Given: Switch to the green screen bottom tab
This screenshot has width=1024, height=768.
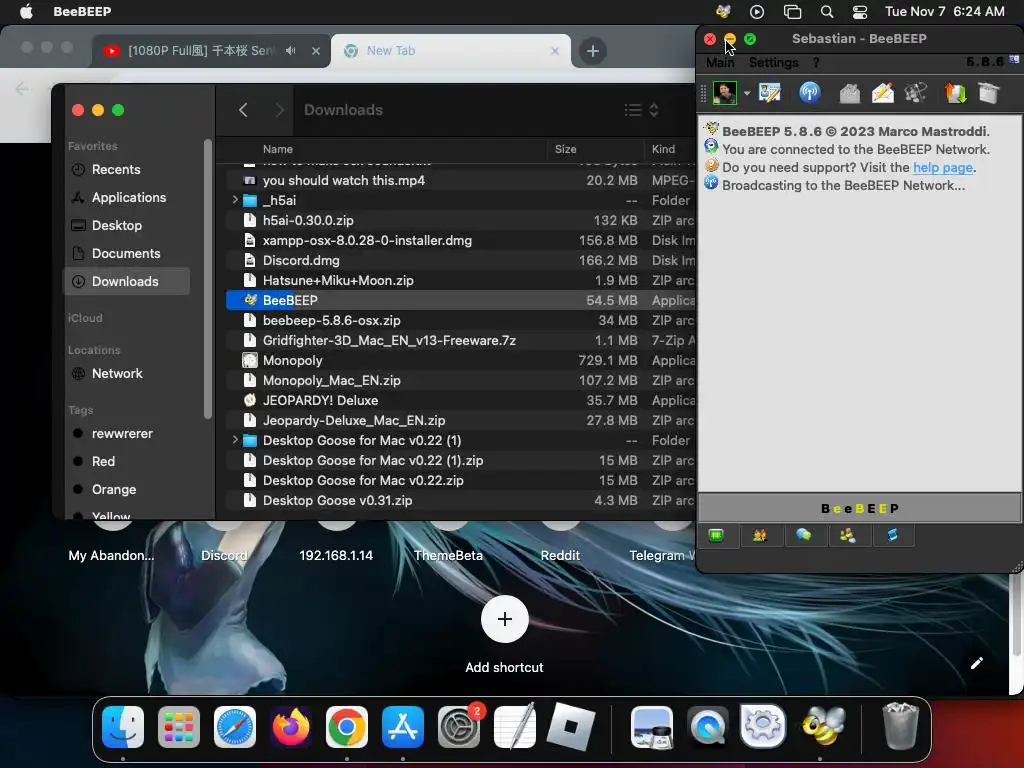Looking at the screenshot, I should [x=716, y=536].
